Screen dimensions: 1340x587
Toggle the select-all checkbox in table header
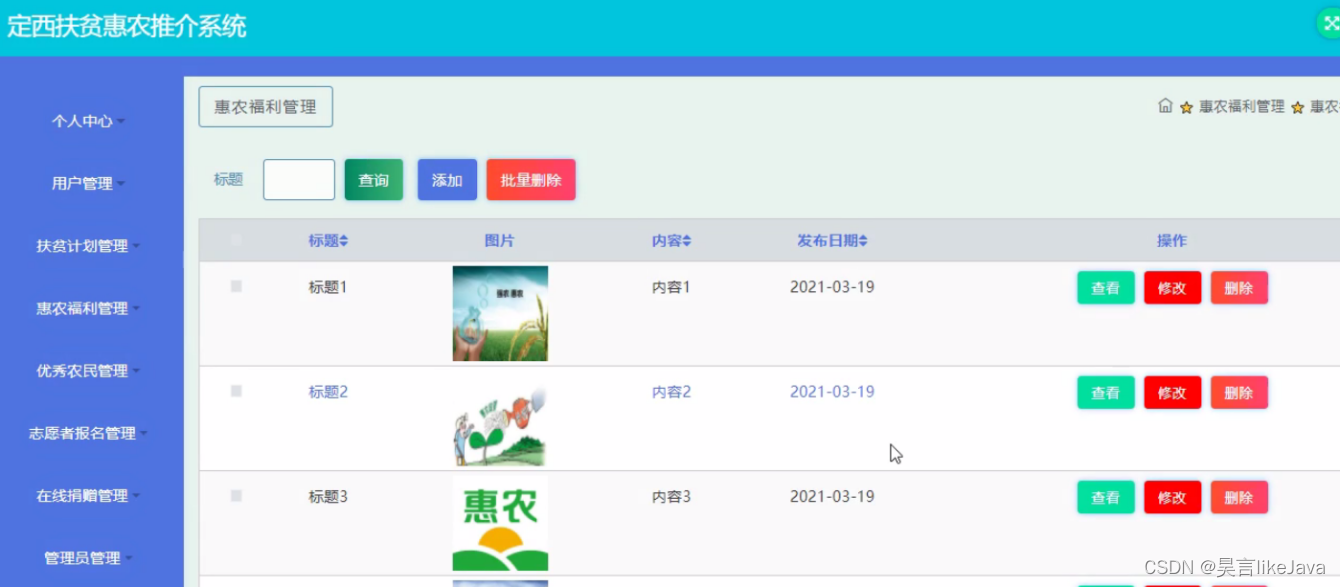click(236, 240)
